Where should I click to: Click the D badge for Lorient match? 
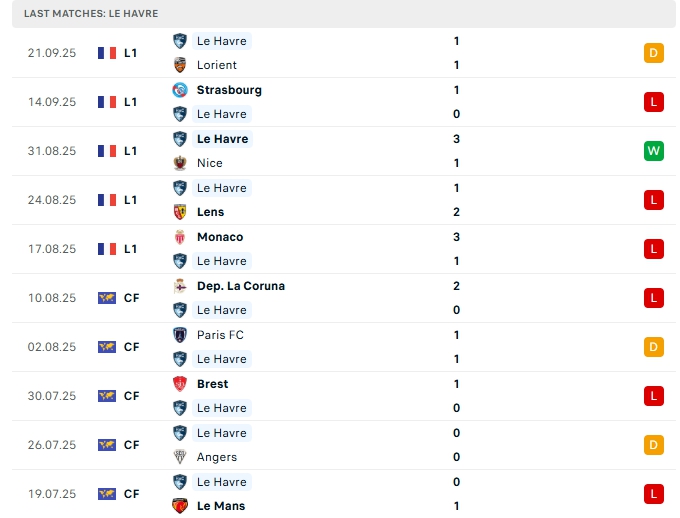(x=654, y=53)
